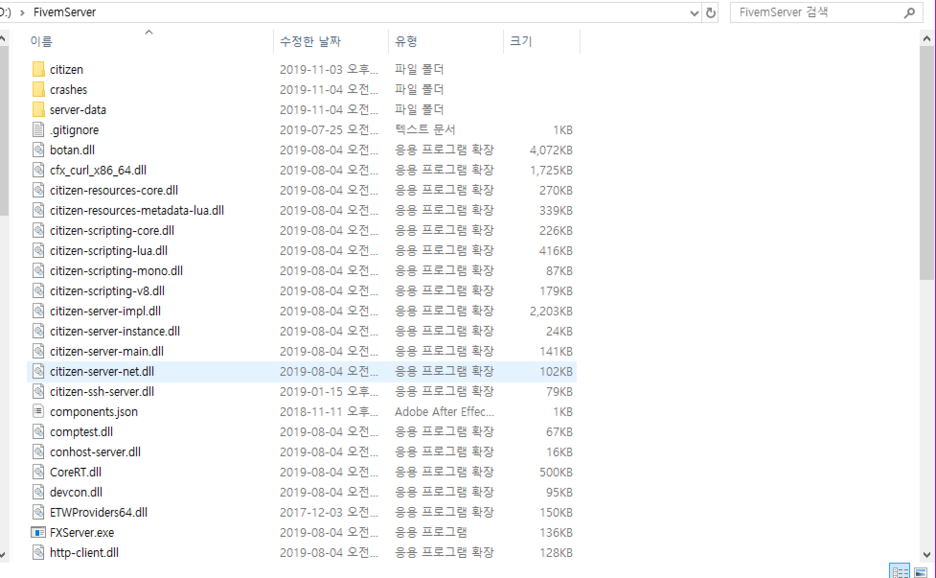This screenshot has width=936, height=578.
Task: Click the devcon.dll file icon
Action: click(x=38, y=492)
